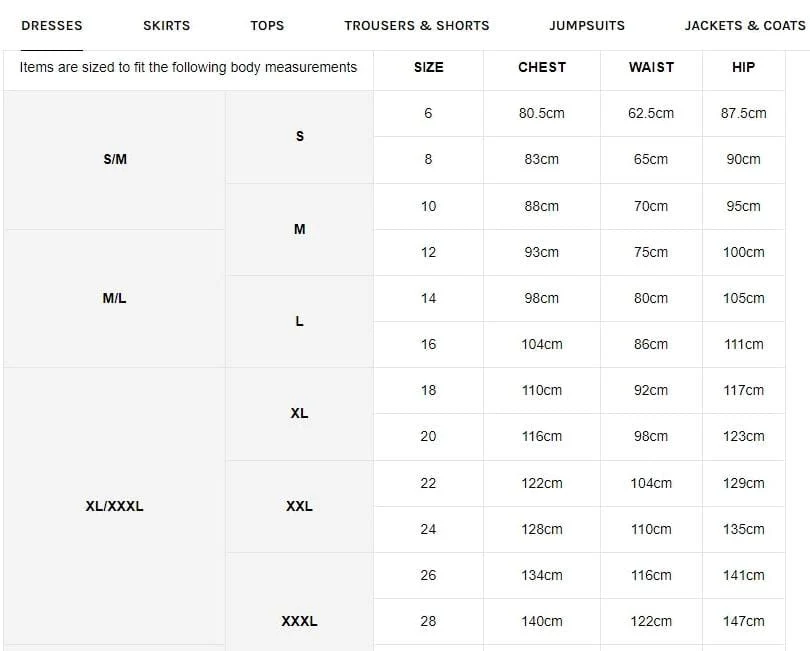
Task: Click the body measurements description text
Action: [x=188, y=67]
